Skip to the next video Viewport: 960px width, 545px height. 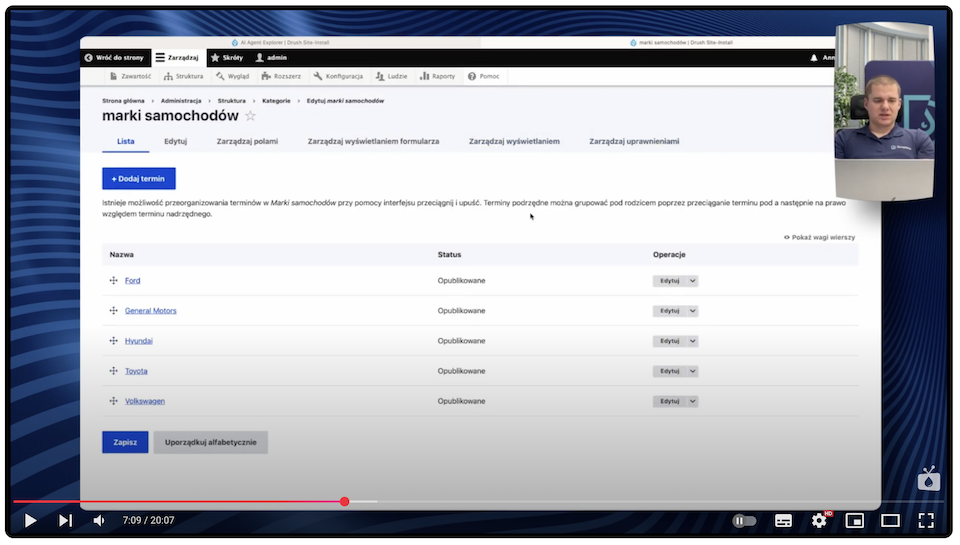click(65, 521)
